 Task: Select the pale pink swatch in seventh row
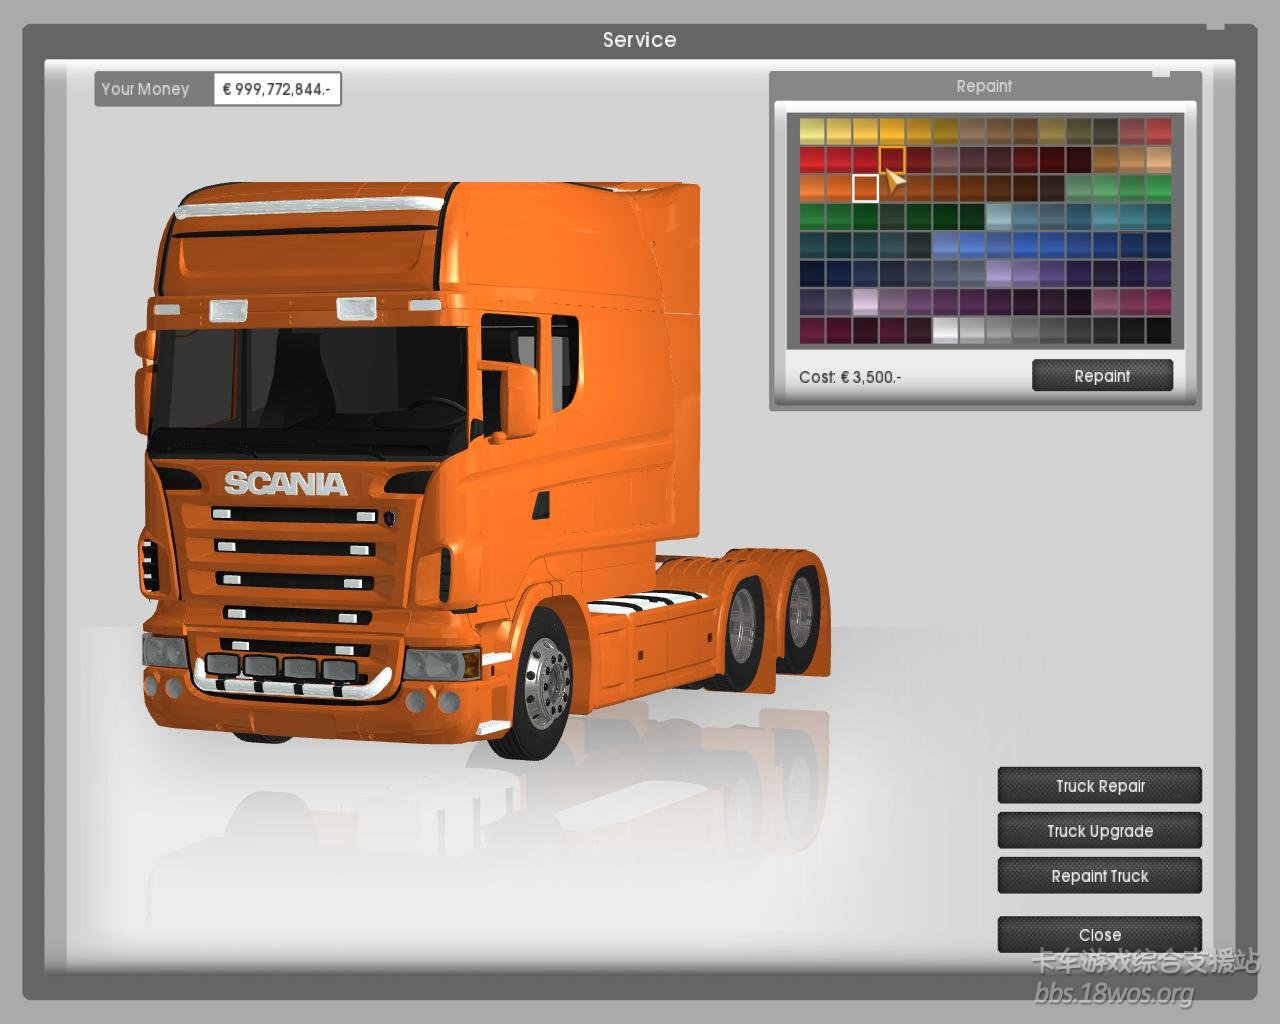(x=865, y=301)
